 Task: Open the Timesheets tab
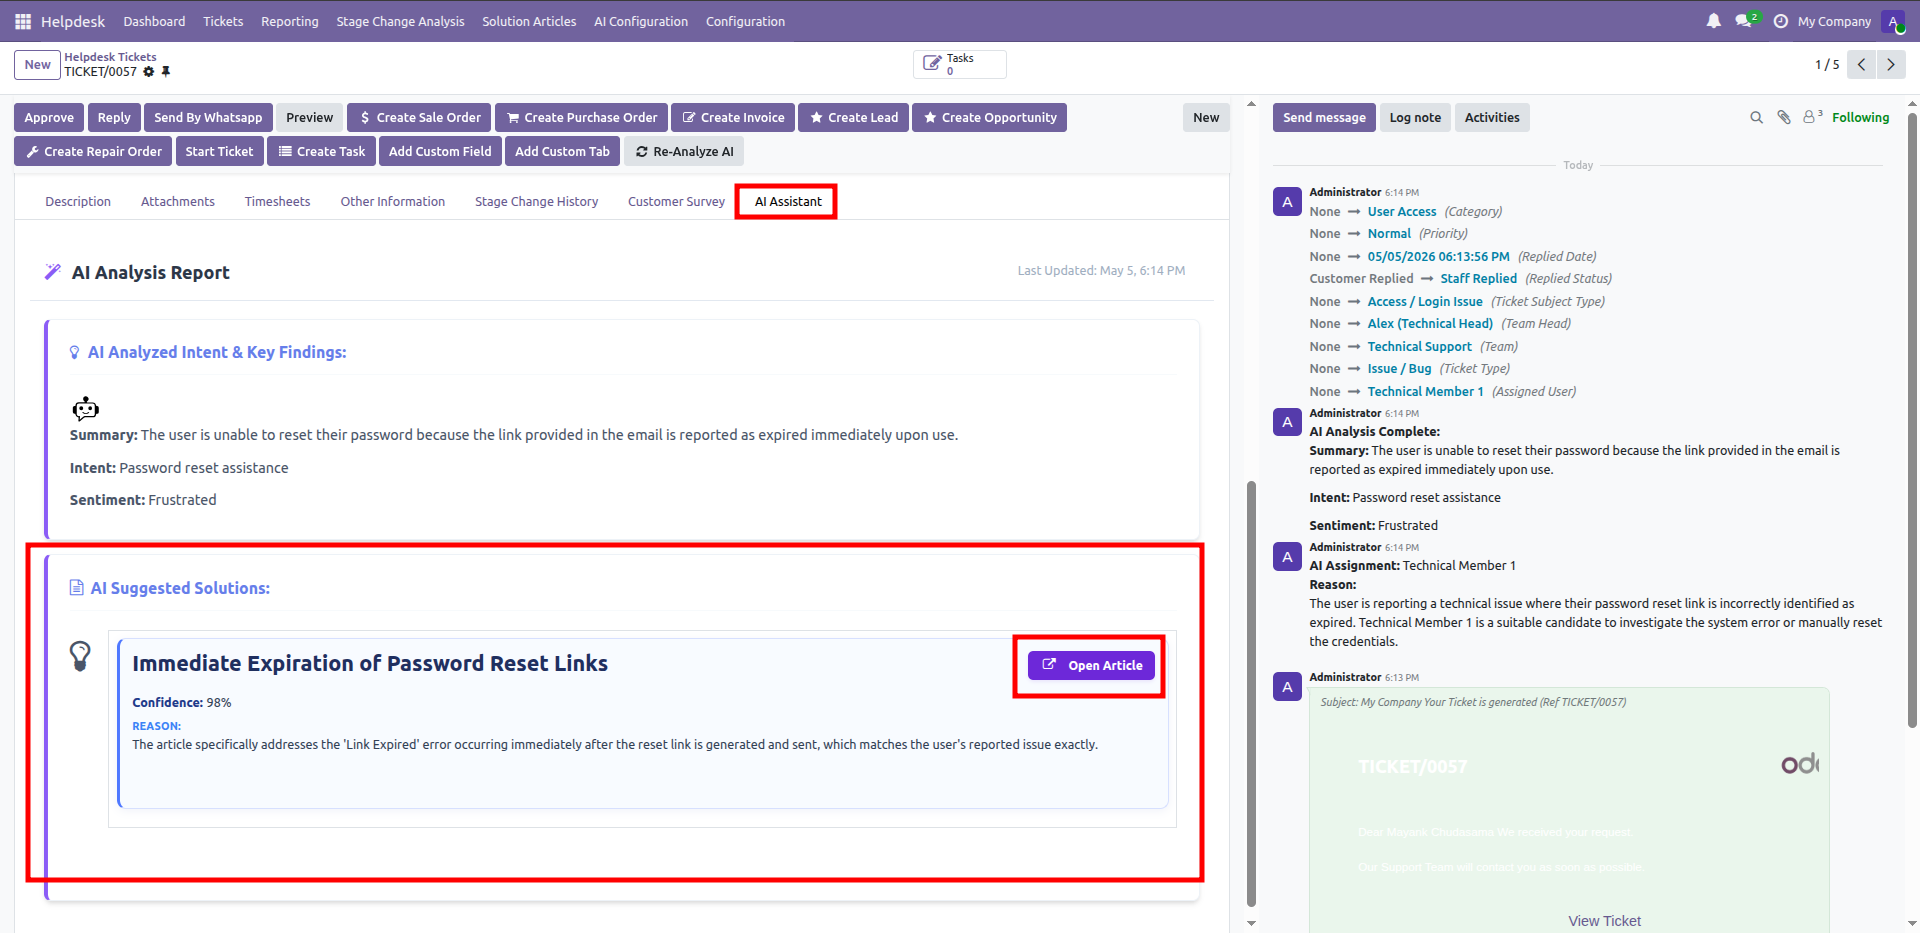[x=277, y=202]
